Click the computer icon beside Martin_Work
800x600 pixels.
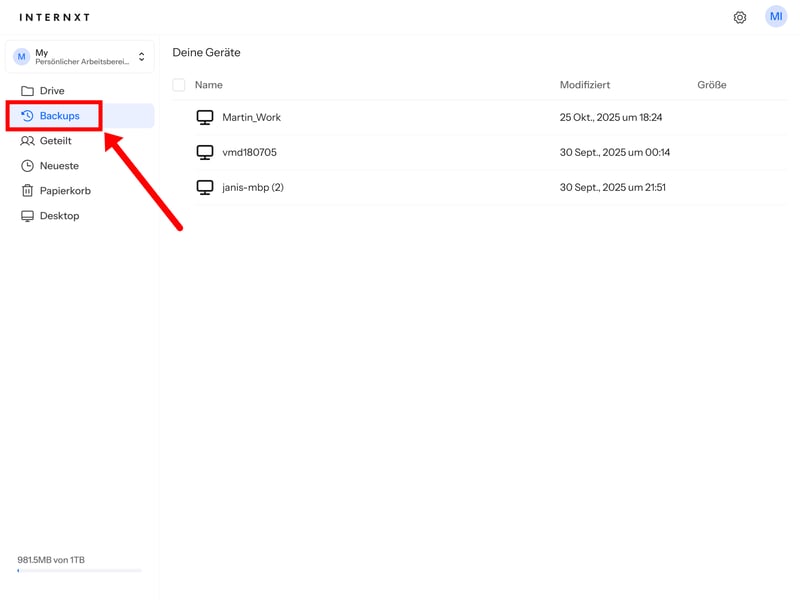(x=205, y=117)
